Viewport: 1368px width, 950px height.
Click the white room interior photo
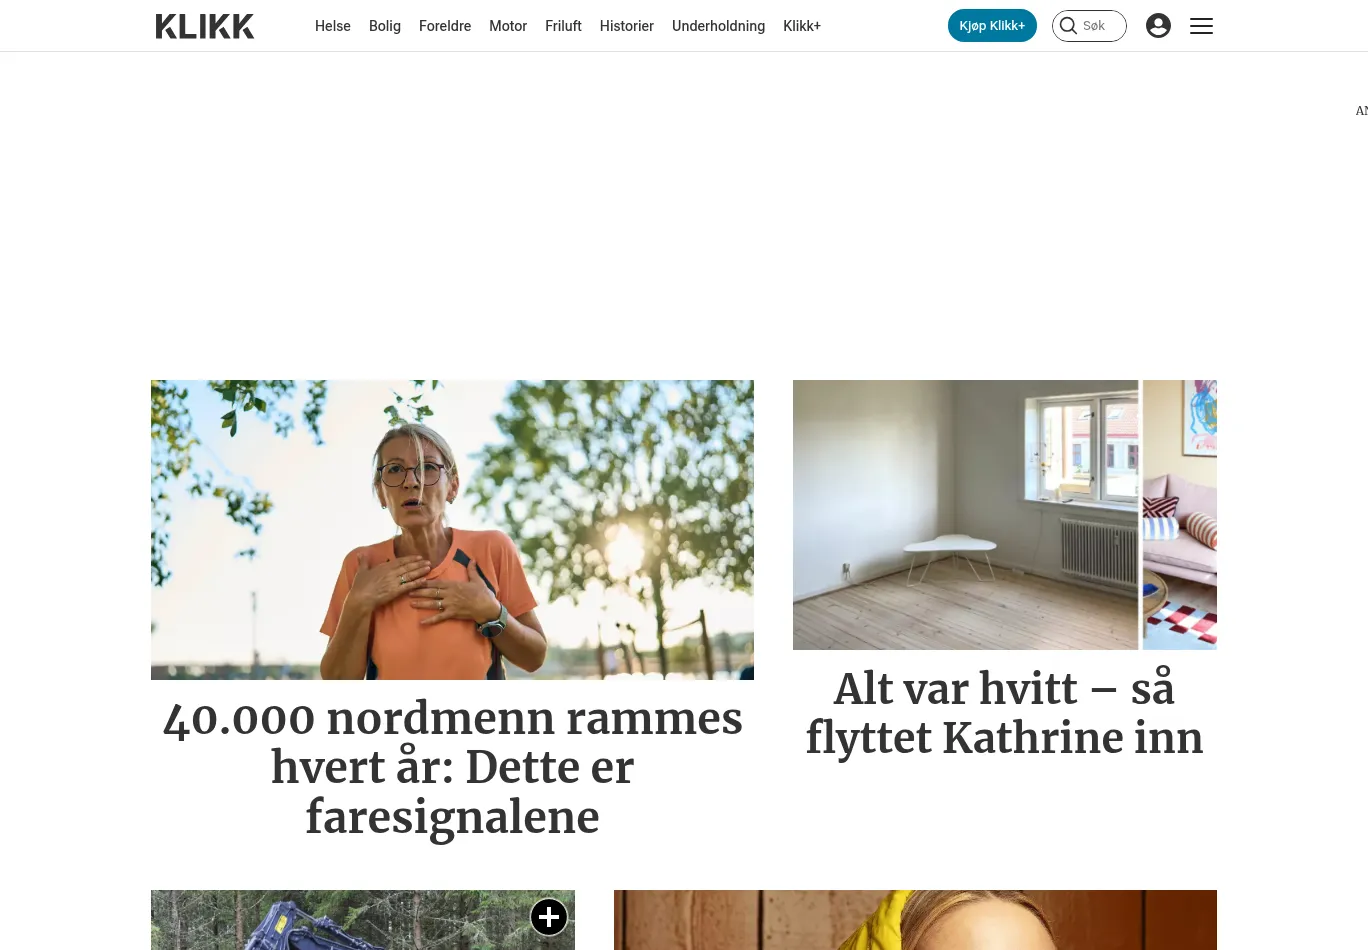1005,515
